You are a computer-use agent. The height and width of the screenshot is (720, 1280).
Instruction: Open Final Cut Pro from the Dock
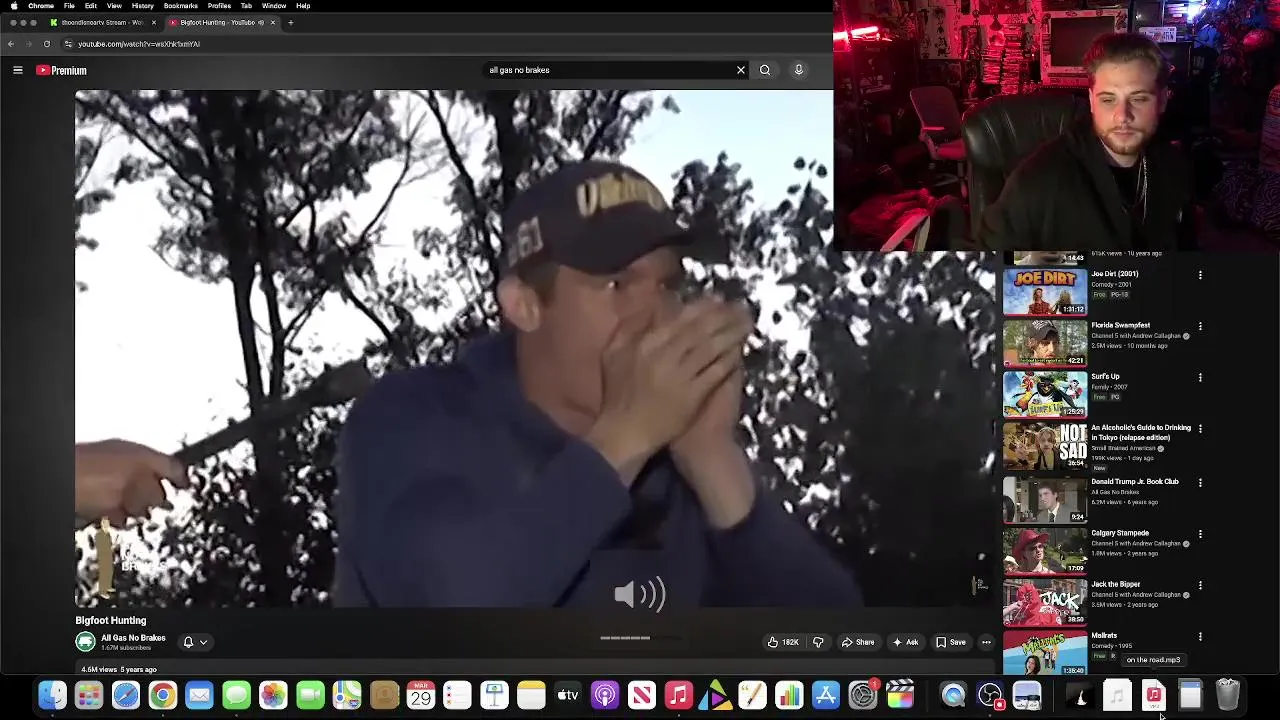[x=900, y=694]
